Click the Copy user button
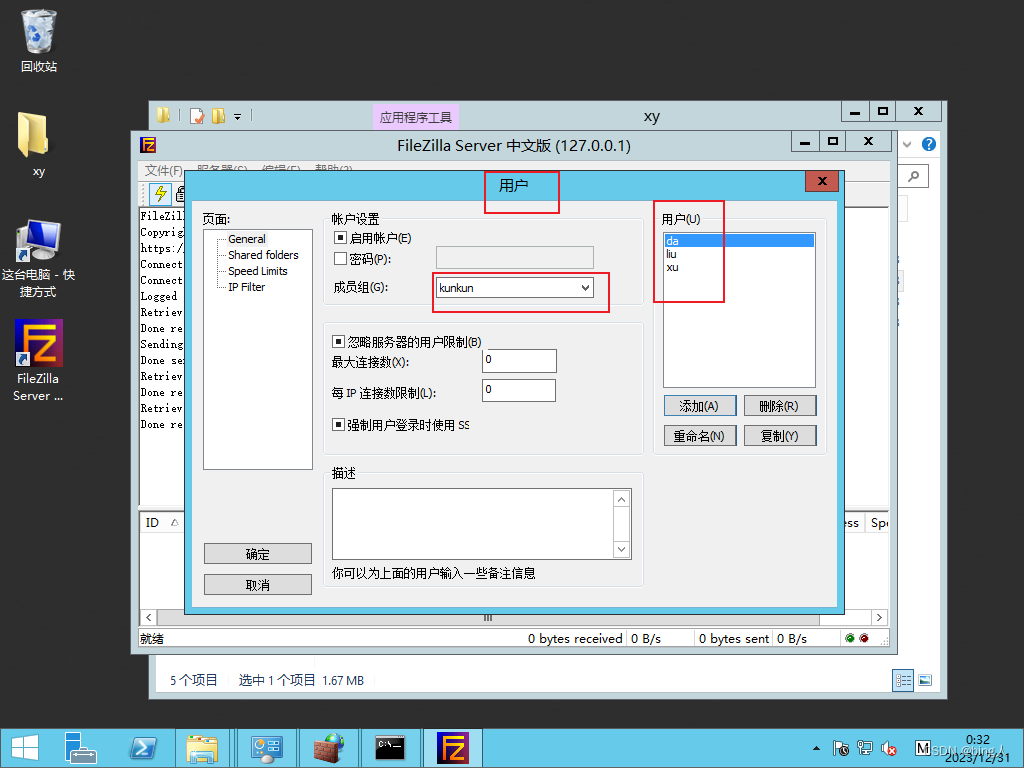Screen dimensions: 1024x768 coord(780,436)
